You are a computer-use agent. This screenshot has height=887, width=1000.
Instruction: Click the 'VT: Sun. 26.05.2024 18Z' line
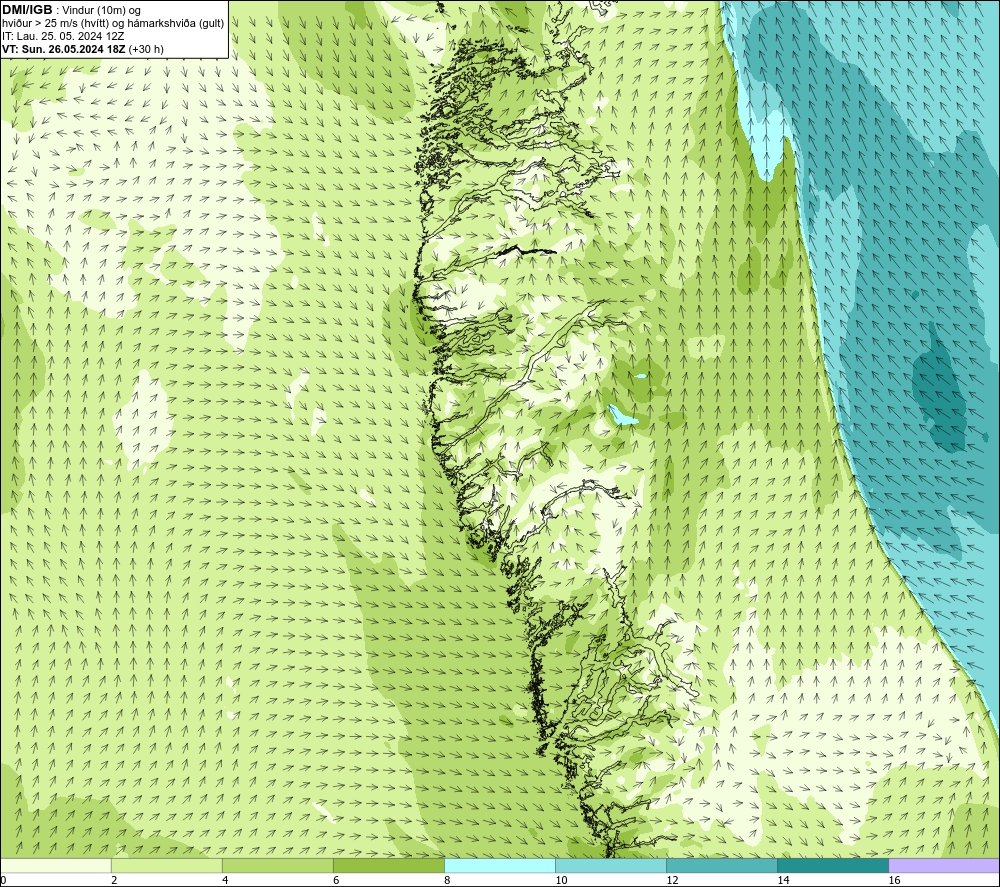pos(64,49)
